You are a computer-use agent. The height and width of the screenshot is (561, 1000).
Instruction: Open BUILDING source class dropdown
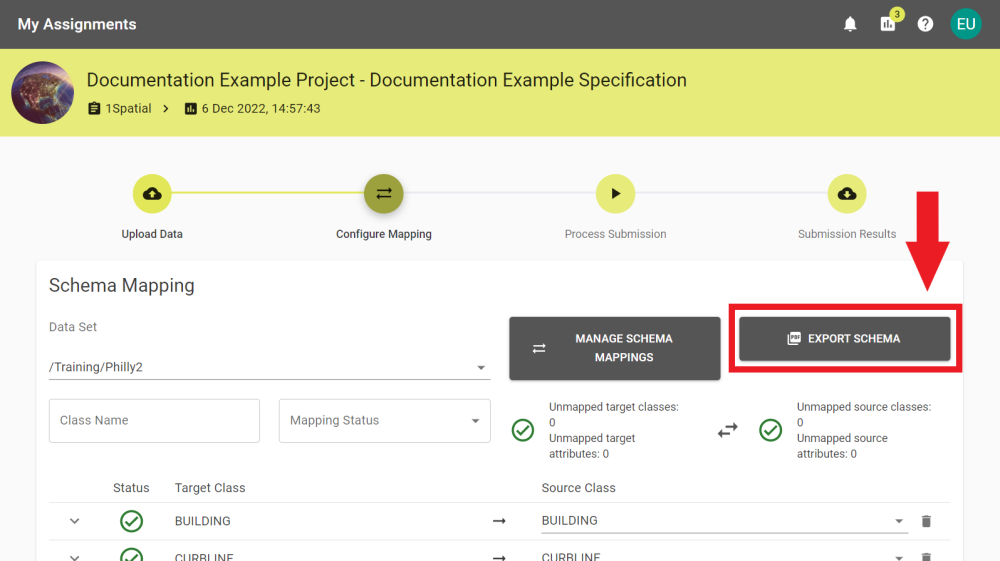(724, 521)
